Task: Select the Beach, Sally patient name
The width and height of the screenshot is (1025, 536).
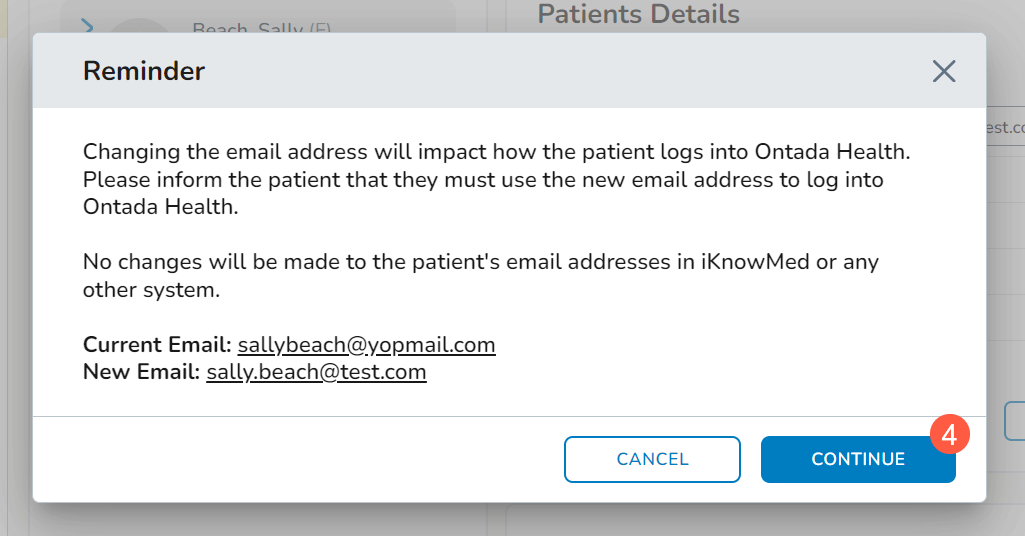Action: tap(248, 28)
